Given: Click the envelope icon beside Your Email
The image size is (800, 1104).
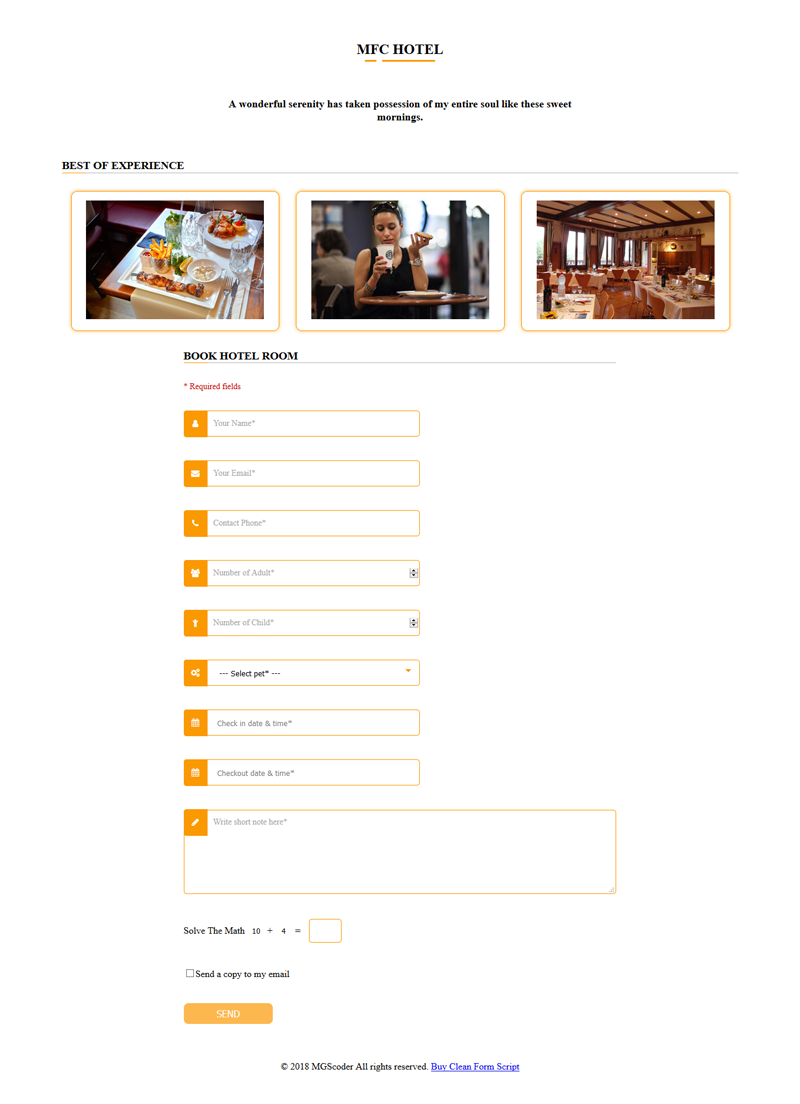Looking at the screenshot, I should pyautogui.click(x=195, y=474).
